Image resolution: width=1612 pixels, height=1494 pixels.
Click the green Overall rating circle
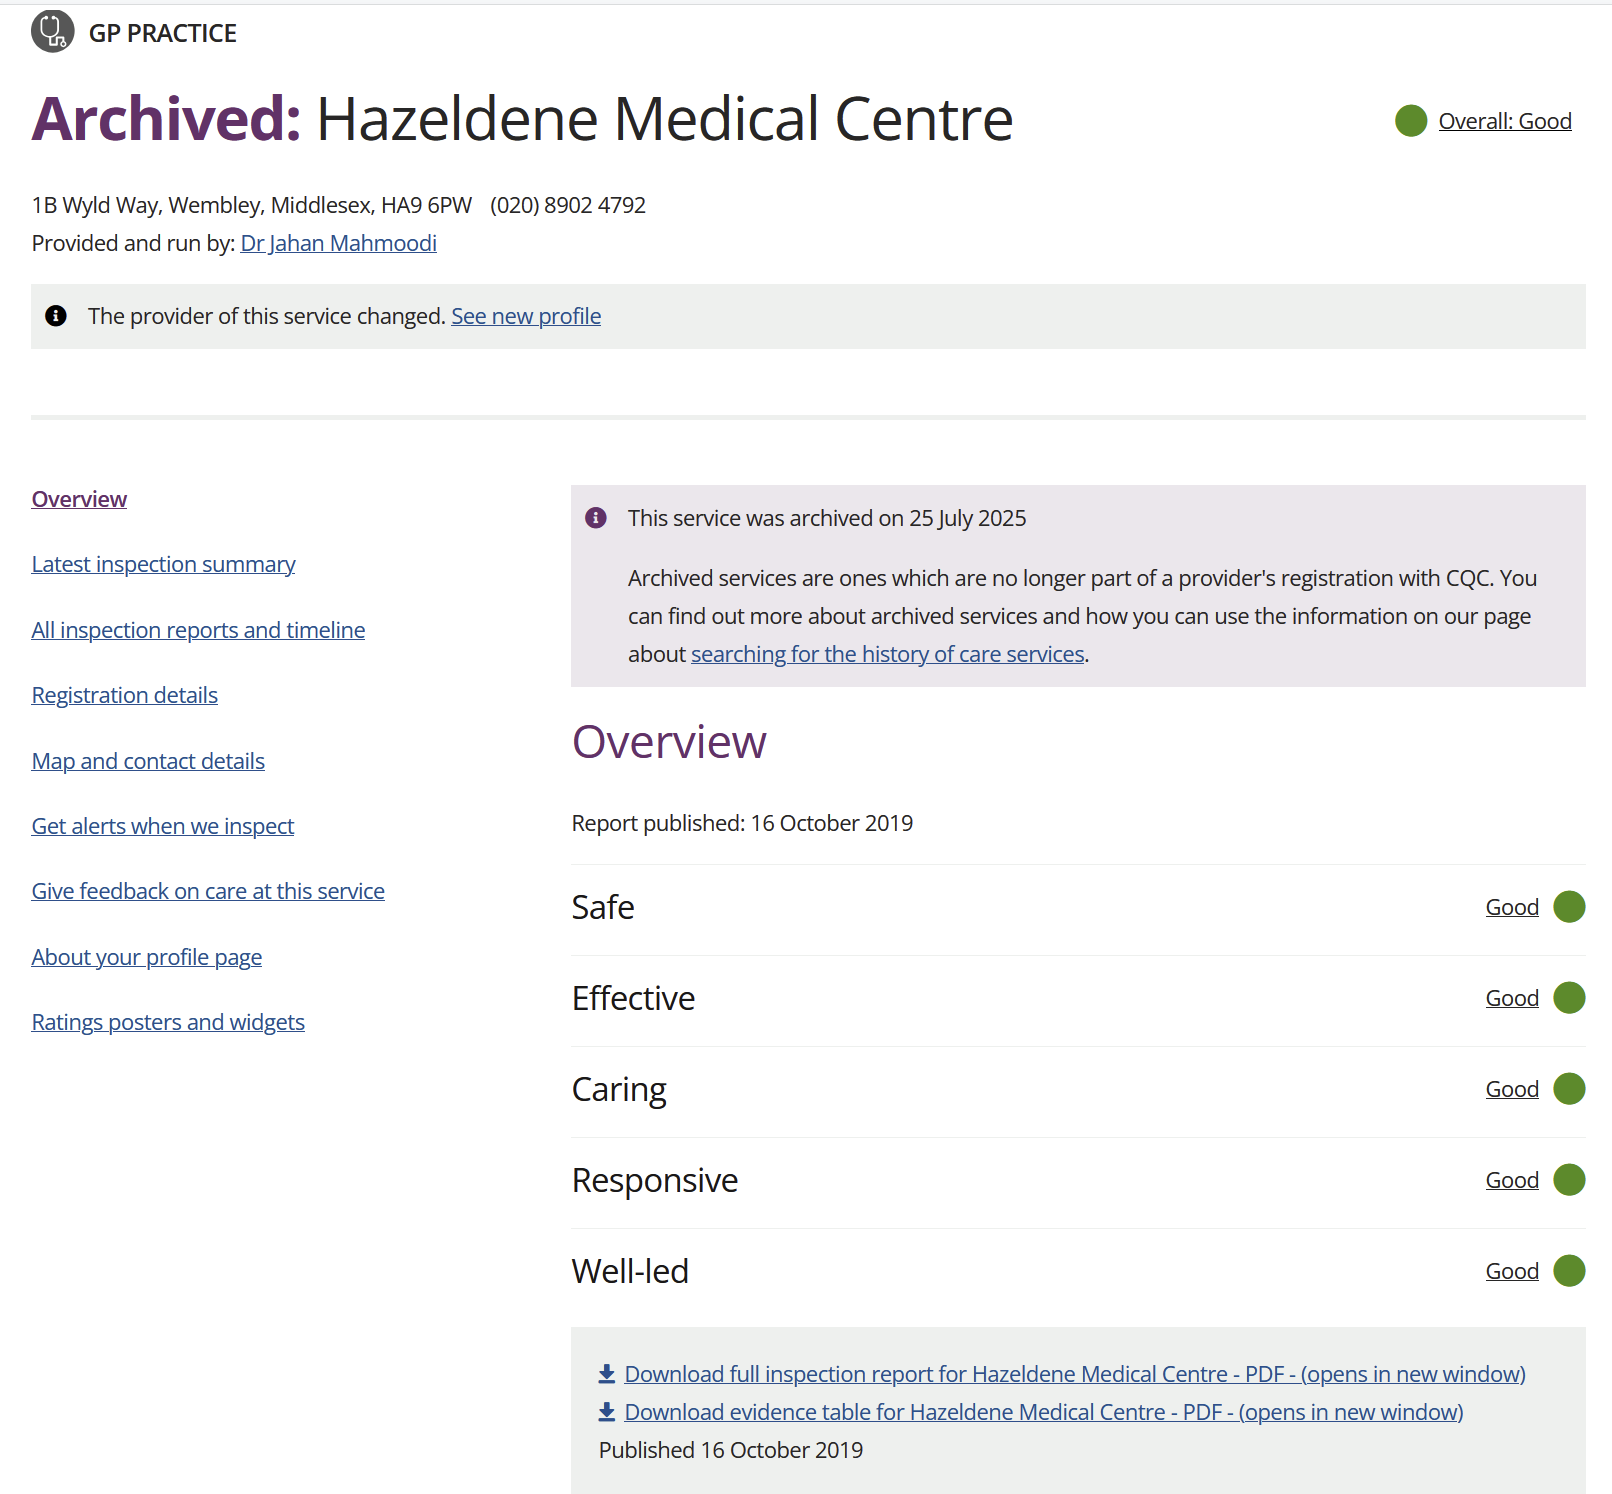1411,121
